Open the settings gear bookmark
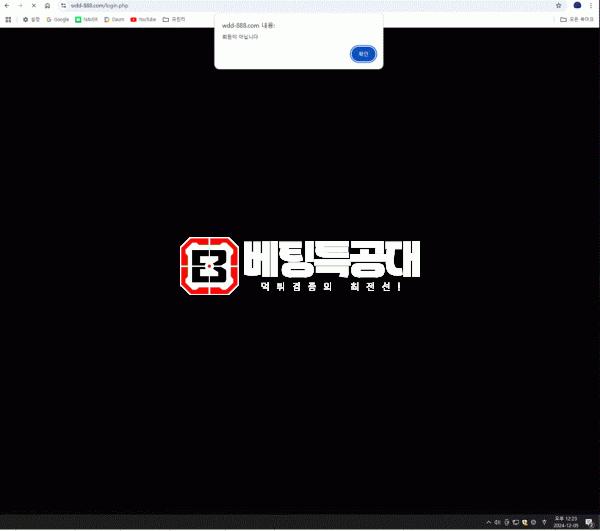Image resolution: width=600 pixels, height=531 pixels. click(31, 20)
